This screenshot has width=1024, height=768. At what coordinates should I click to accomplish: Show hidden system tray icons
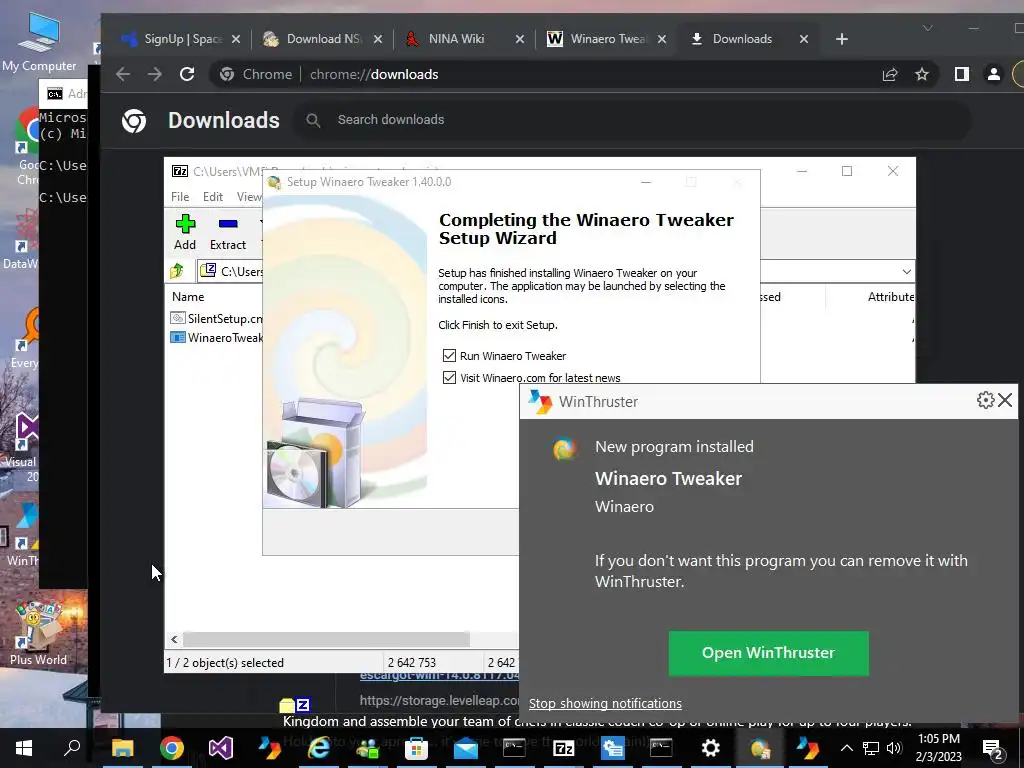pos(846,748)
